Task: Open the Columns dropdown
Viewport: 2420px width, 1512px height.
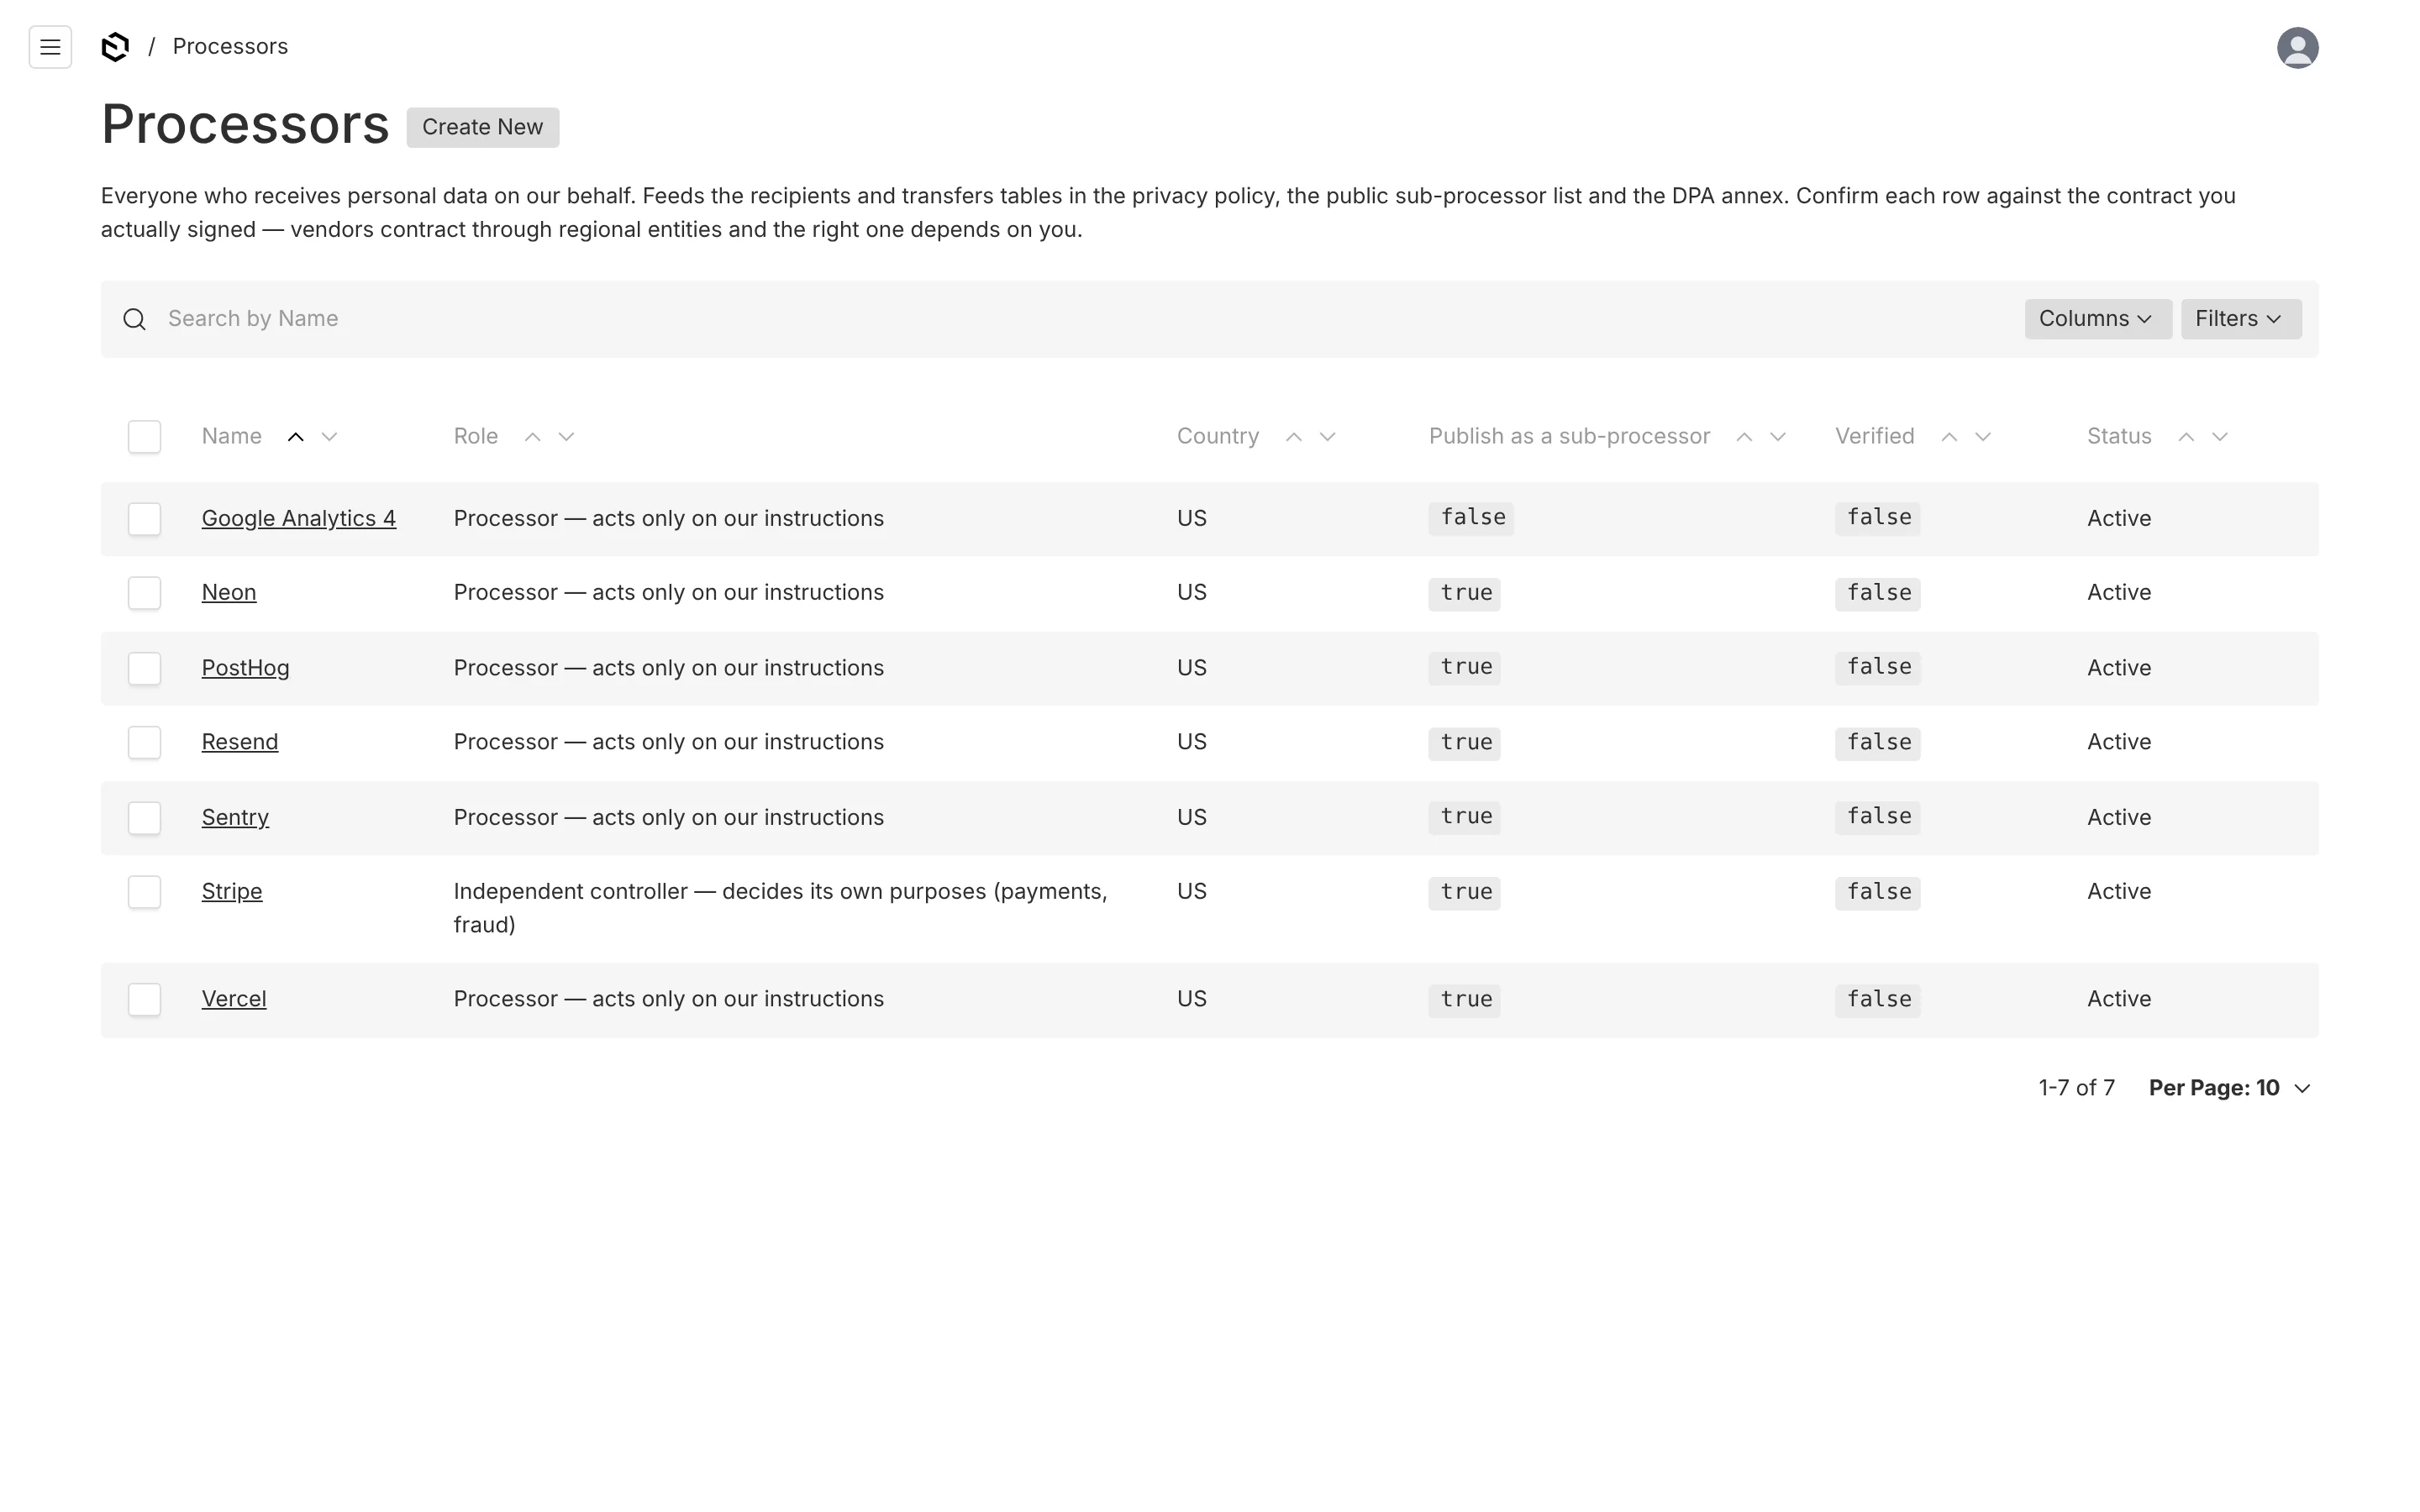Action: [x=2097, y=319]
